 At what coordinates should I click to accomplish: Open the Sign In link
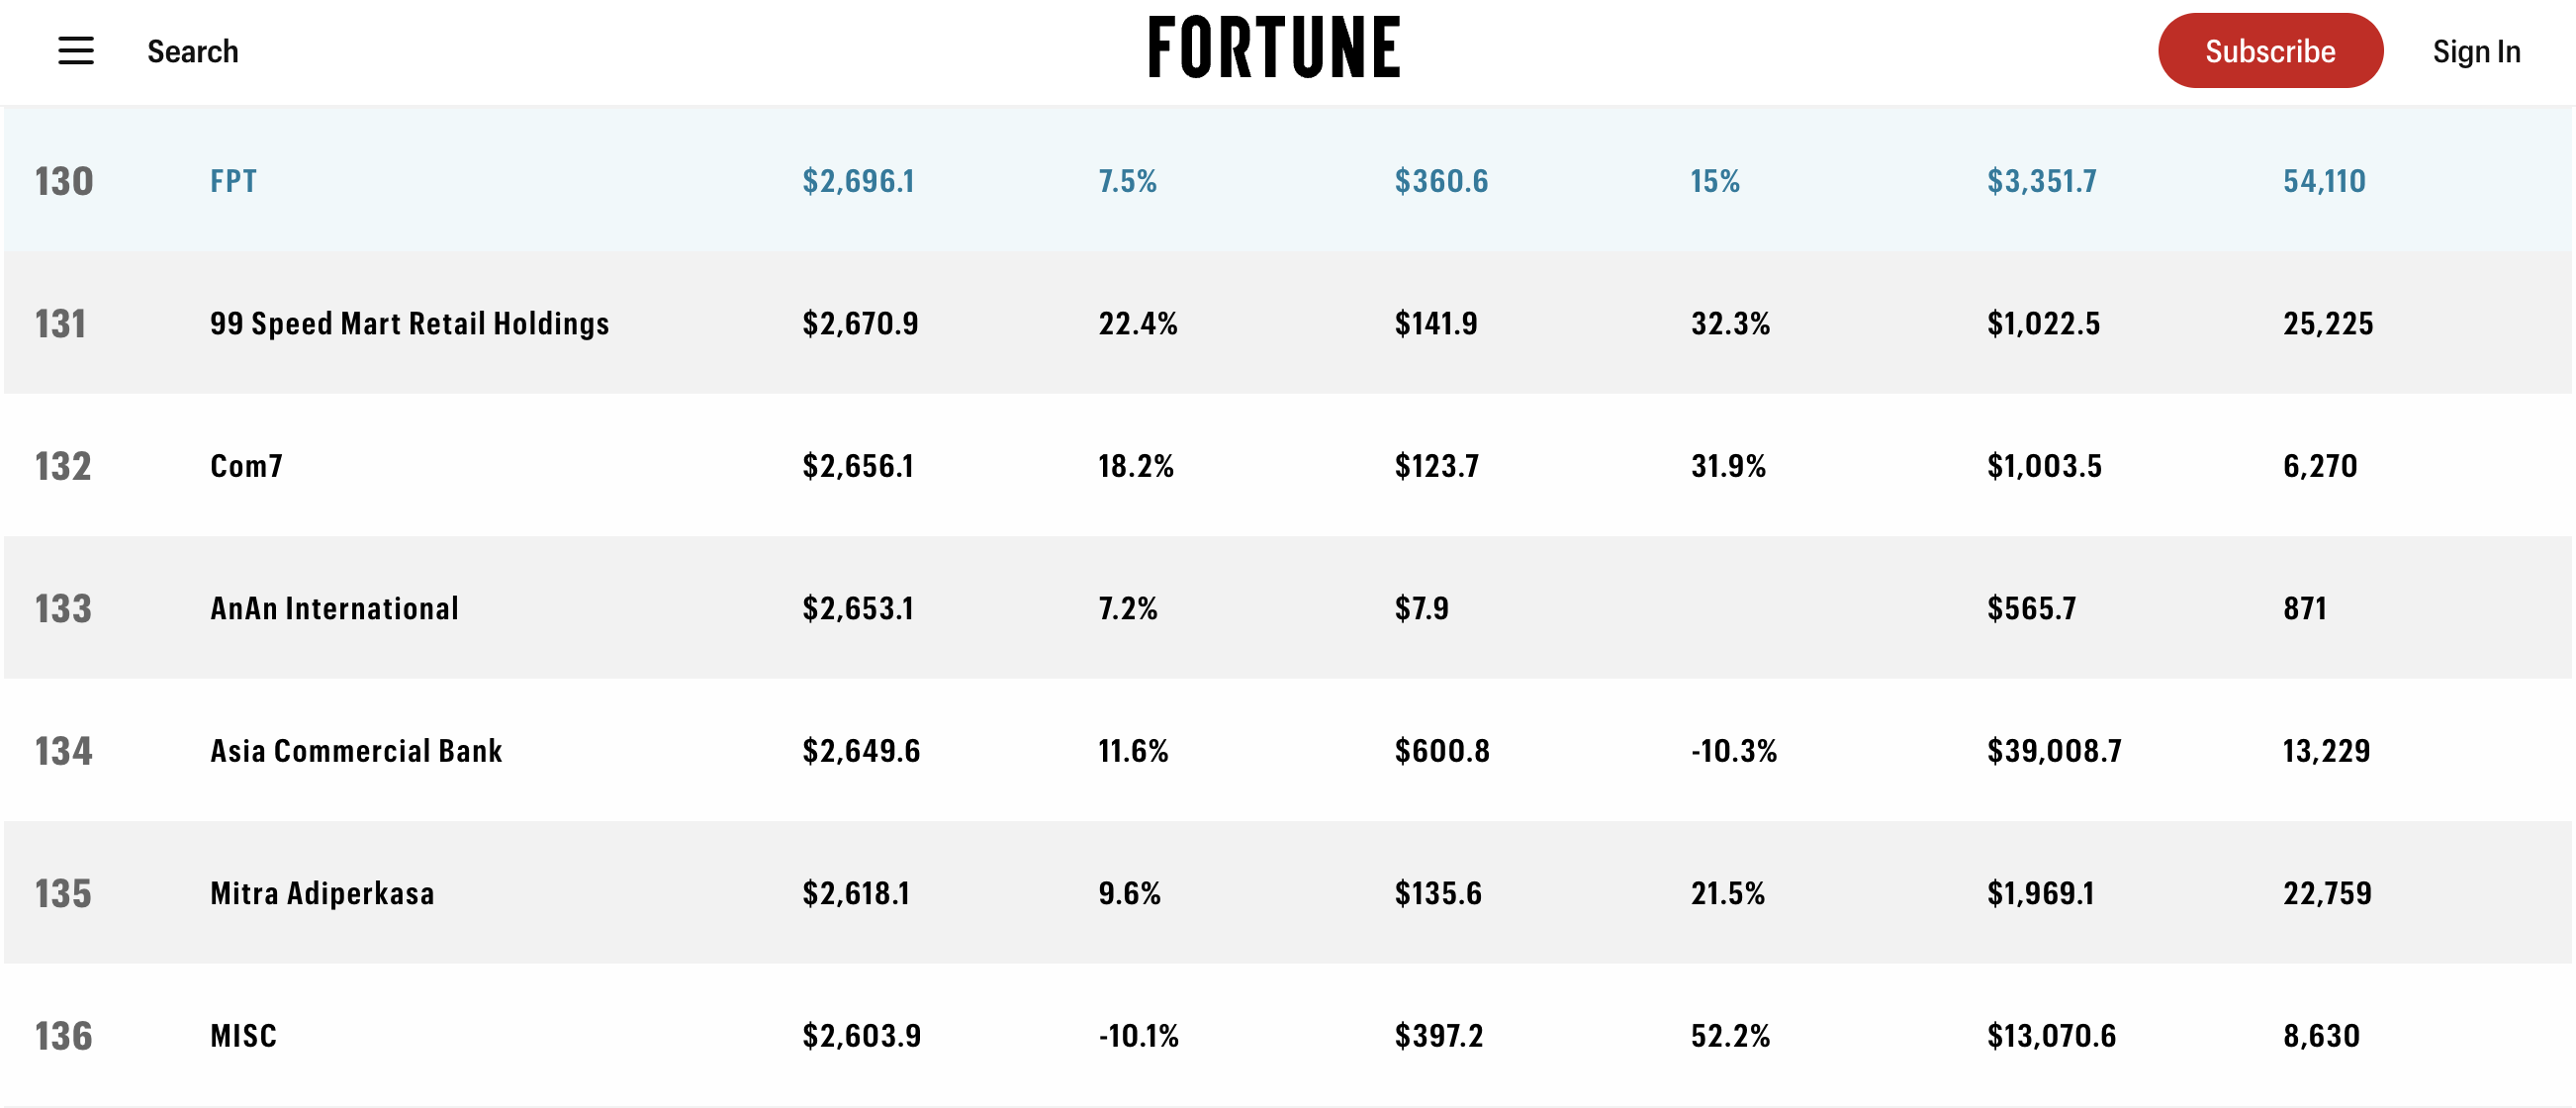(x=2476, y=51)
